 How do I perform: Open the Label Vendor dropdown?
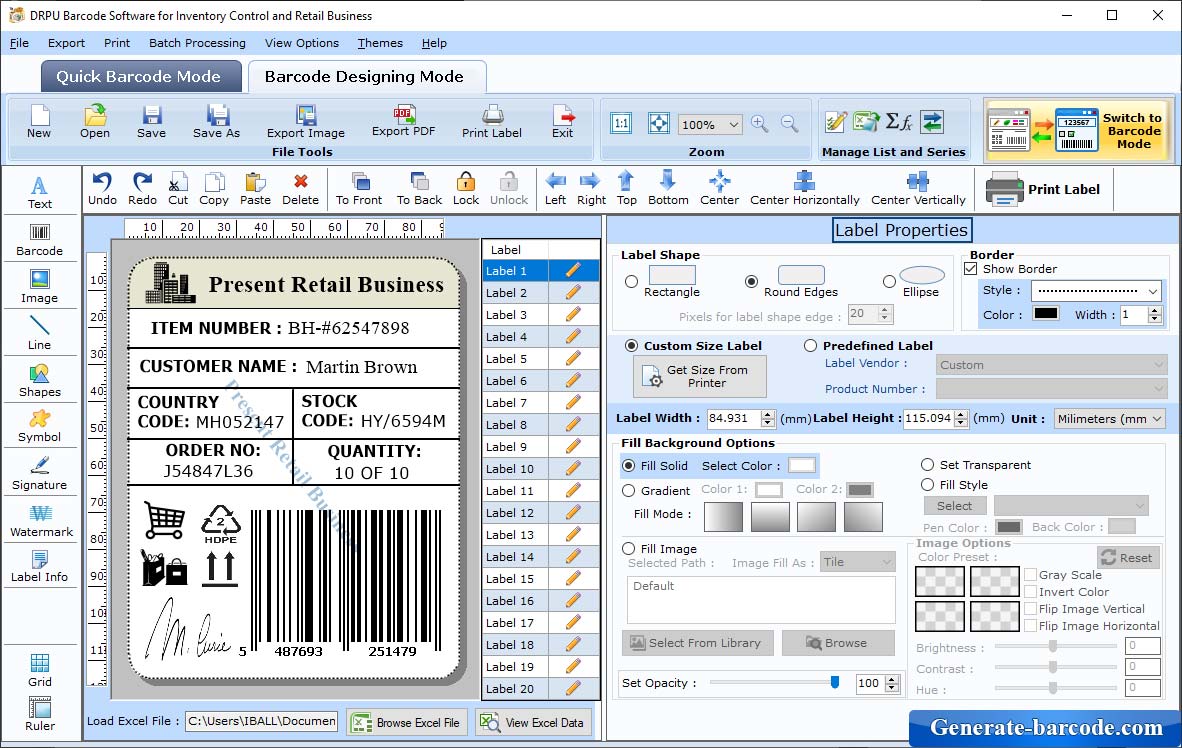click(x=1159, y=365)
